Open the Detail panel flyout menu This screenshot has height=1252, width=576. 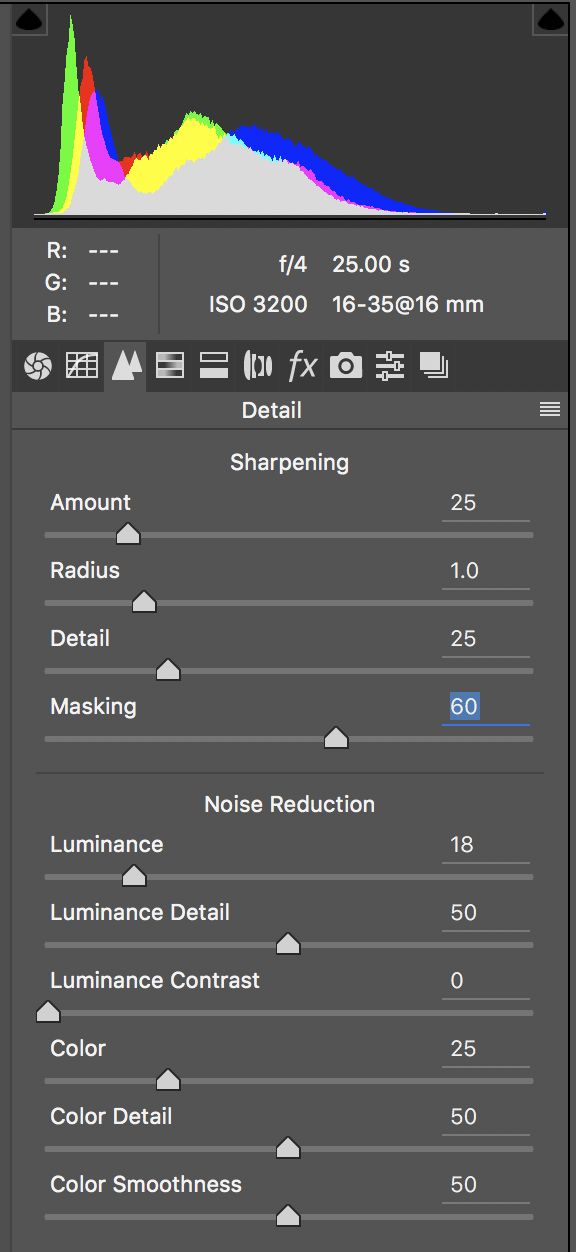[x=550, y=410]
